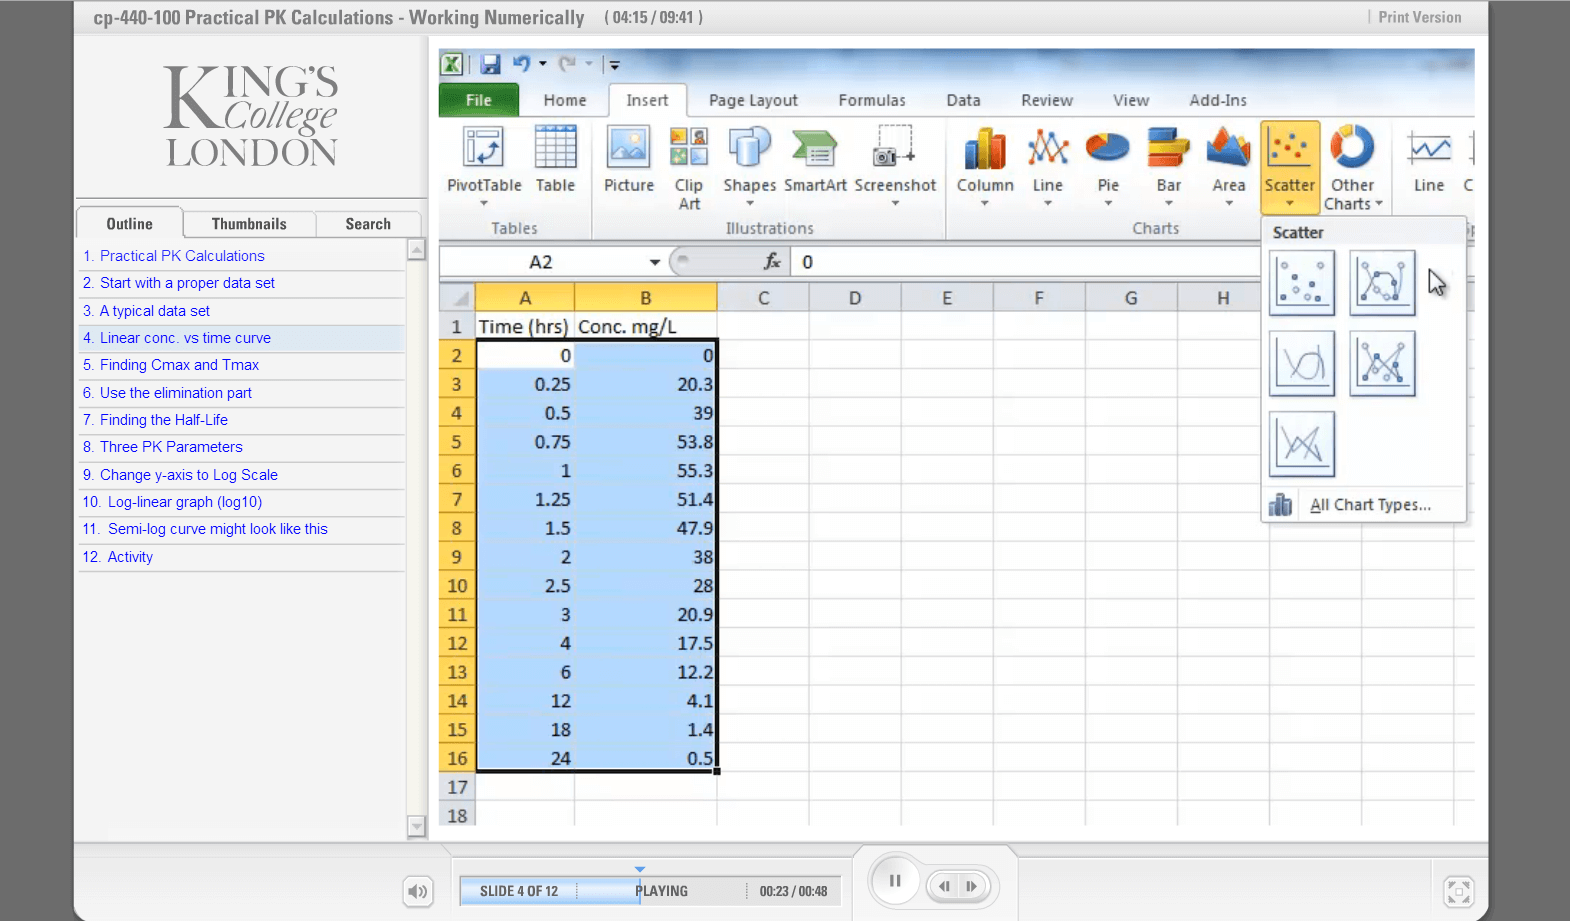Switch to the Page Layout tab
Image resolution: width=1570 pixels, height=921 pixels.
click(753, 100)
